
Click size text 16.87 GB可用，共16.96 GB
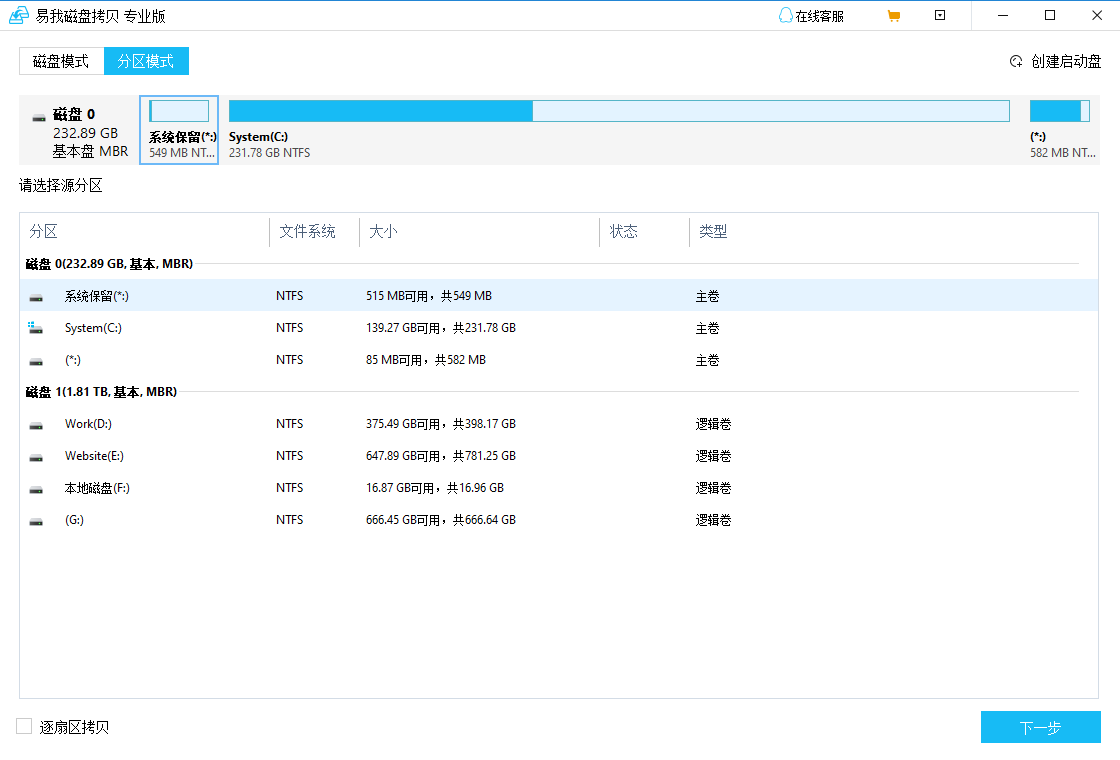point(435,488)
